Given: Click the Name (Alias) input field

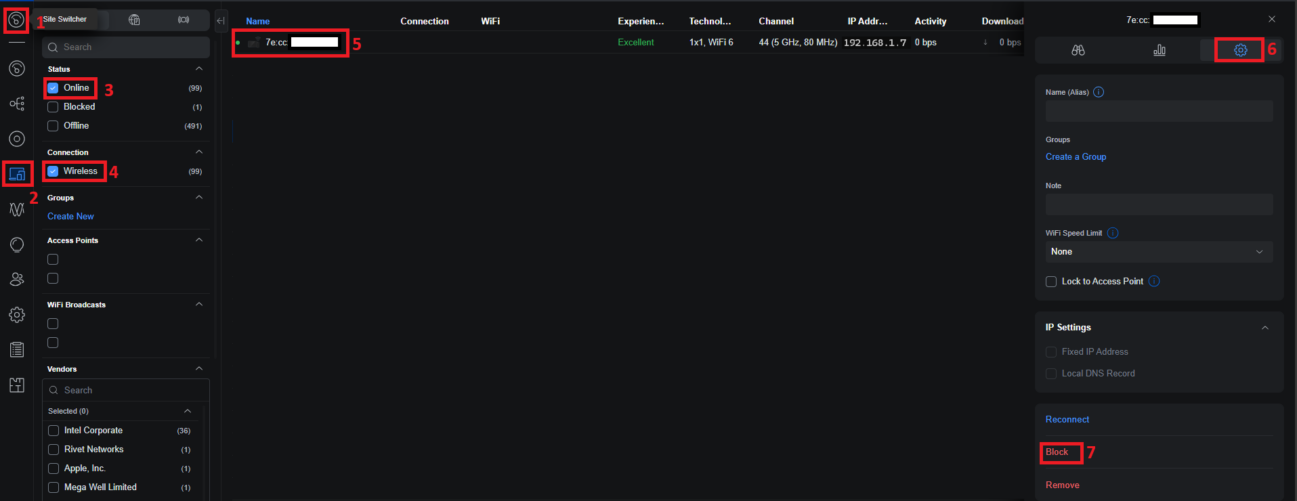Looking at the screenshot, I should click(x=1158, y=111).
